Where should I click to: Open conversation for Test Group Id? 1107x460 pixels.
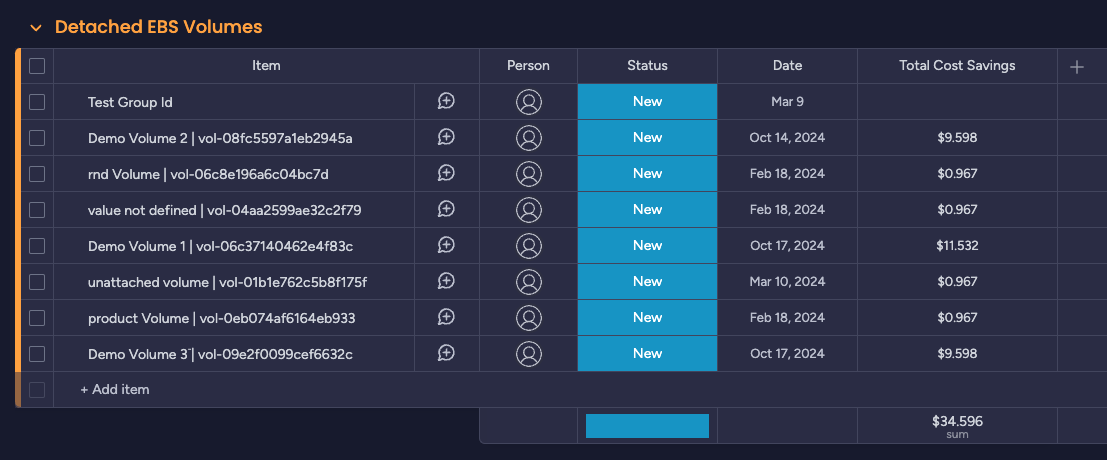point(445,102)
